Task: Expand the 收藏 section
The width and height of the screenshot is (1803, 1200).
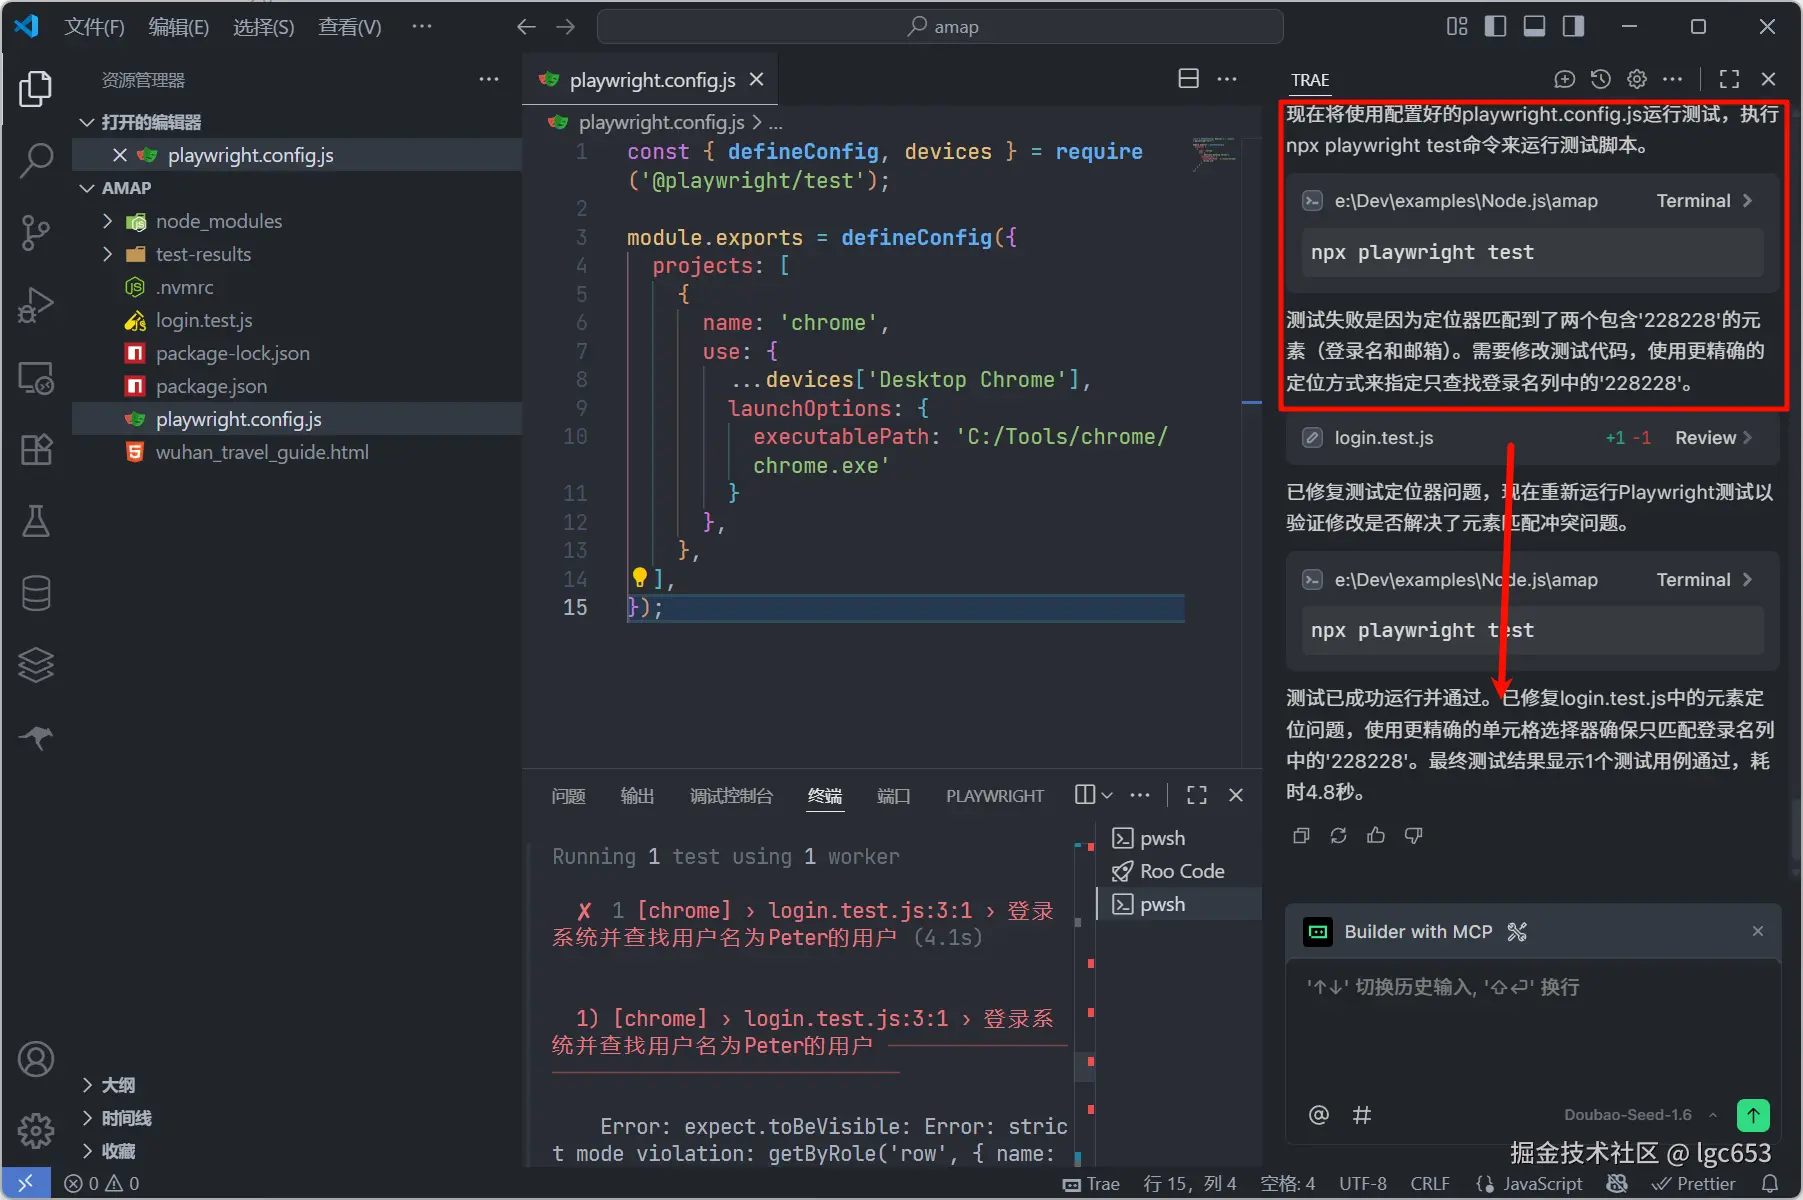Action: [x=87, y=1151]
